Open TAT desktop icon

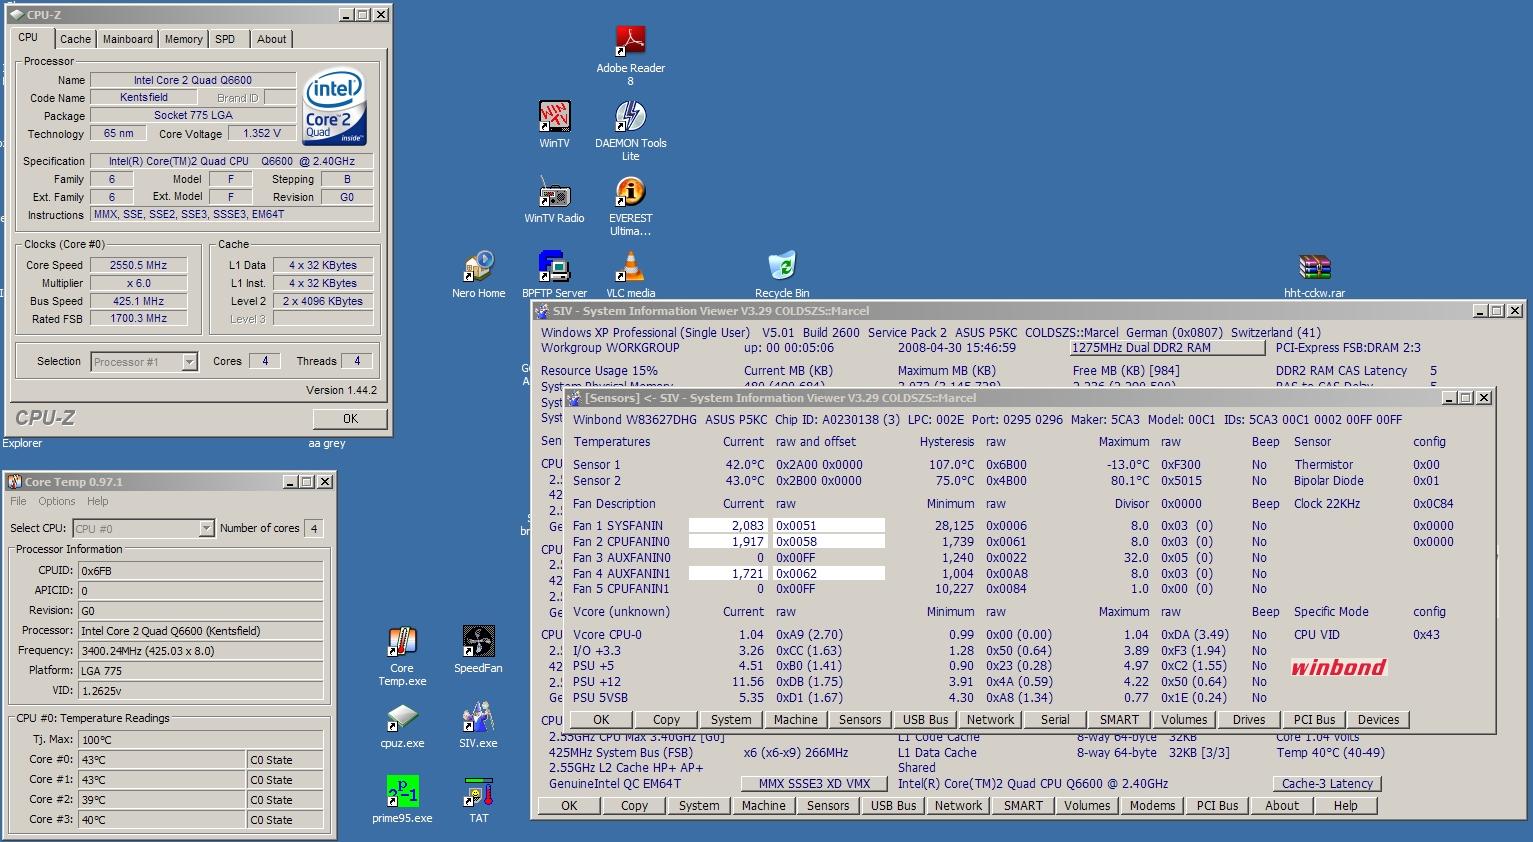pos(478,792)
